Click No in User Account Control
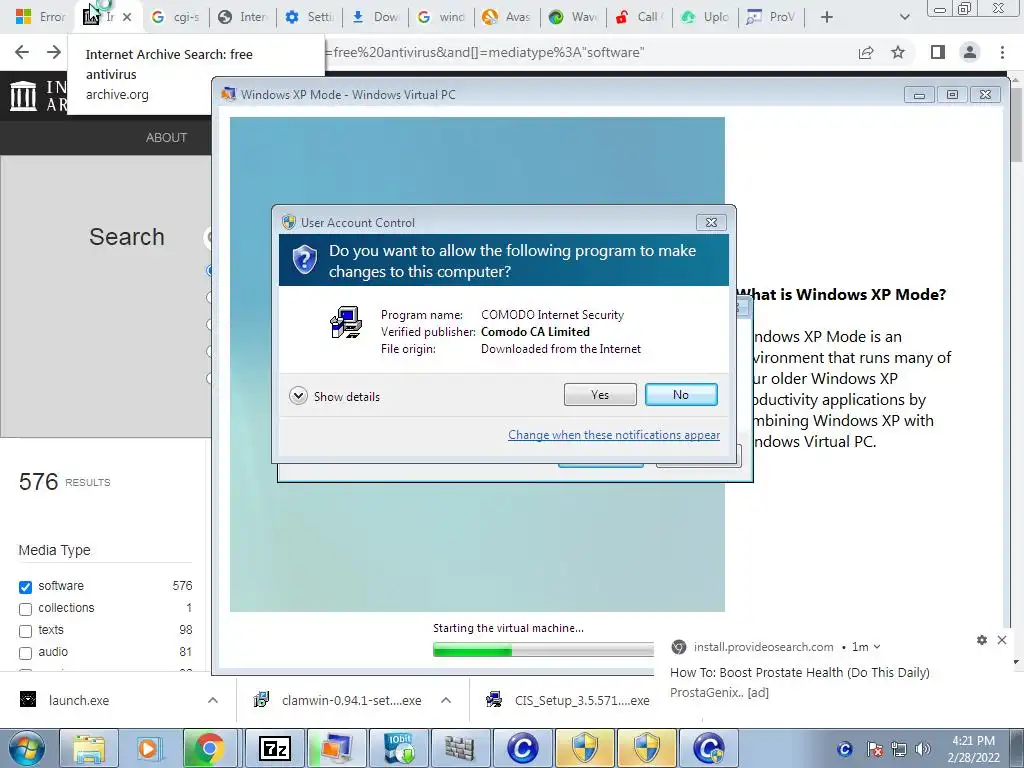Screen dimensions: 1024x768 point(681,394)
